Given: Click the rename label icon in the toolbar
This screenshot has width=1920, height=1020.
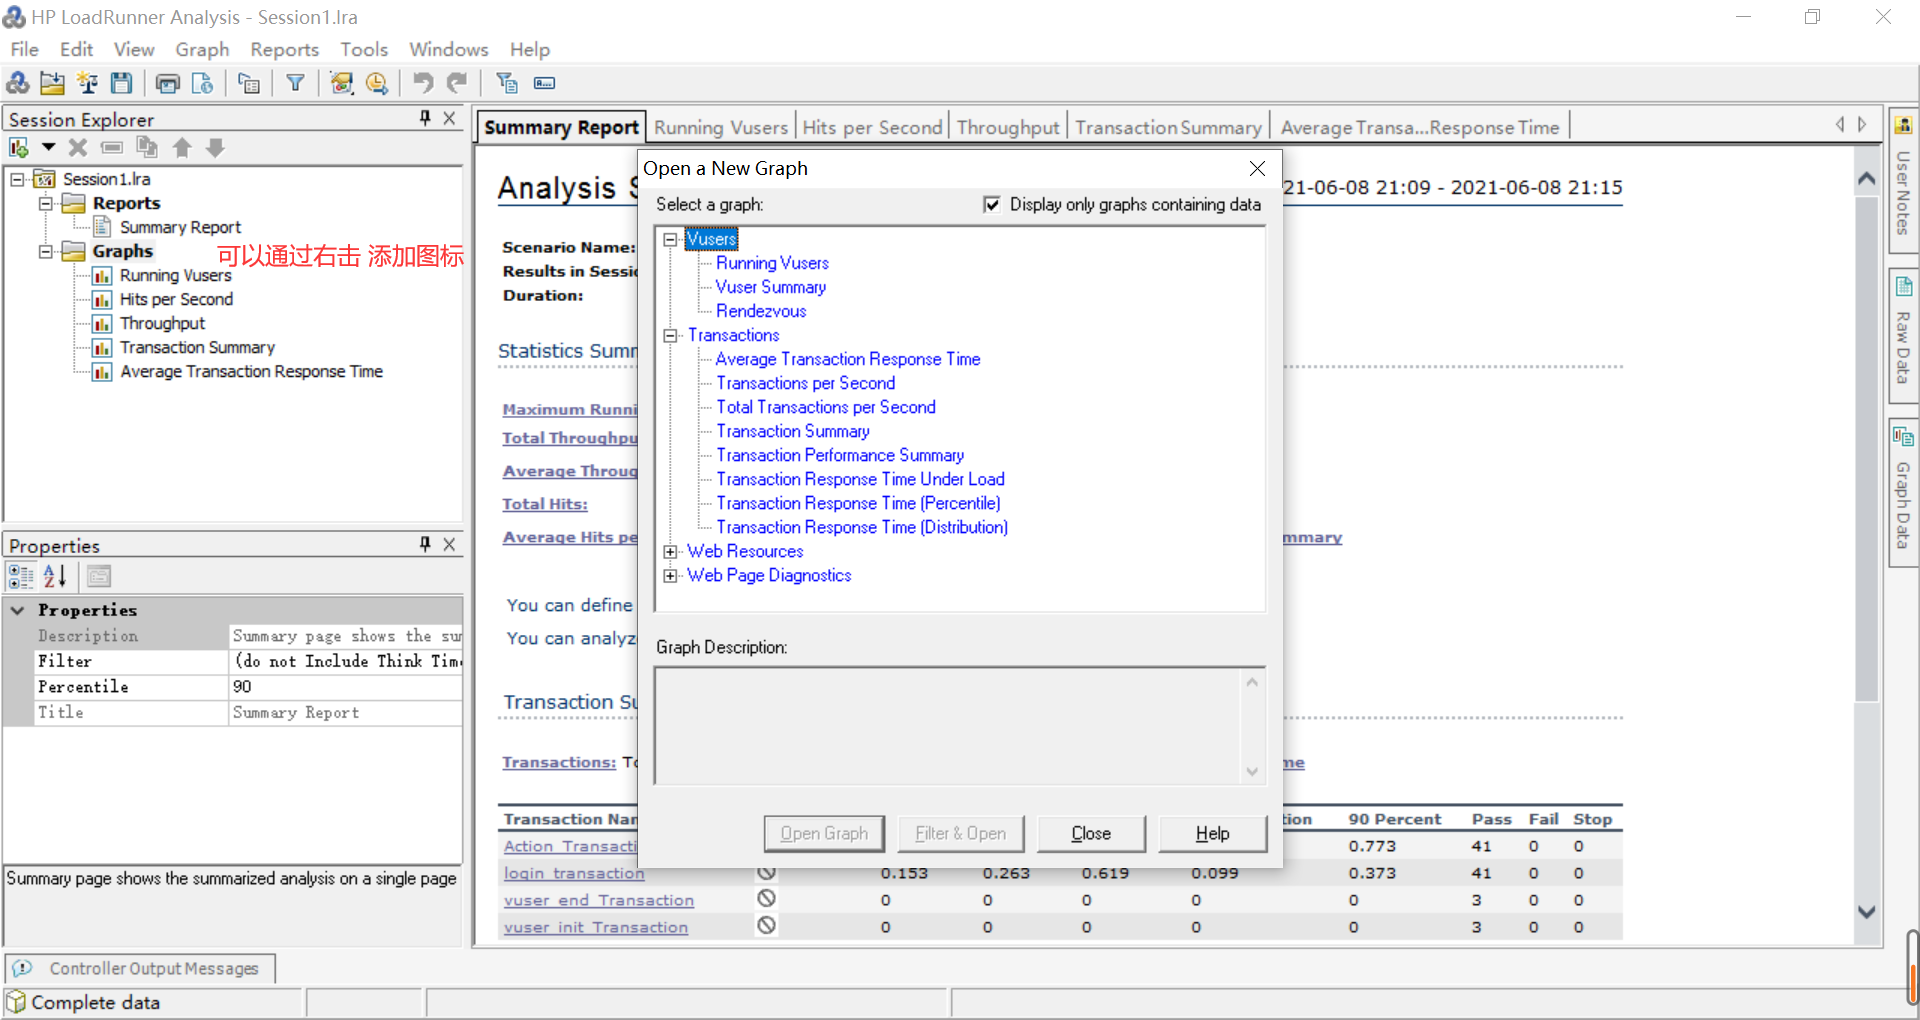Looking at the screenshot, I should coord(544,83).
